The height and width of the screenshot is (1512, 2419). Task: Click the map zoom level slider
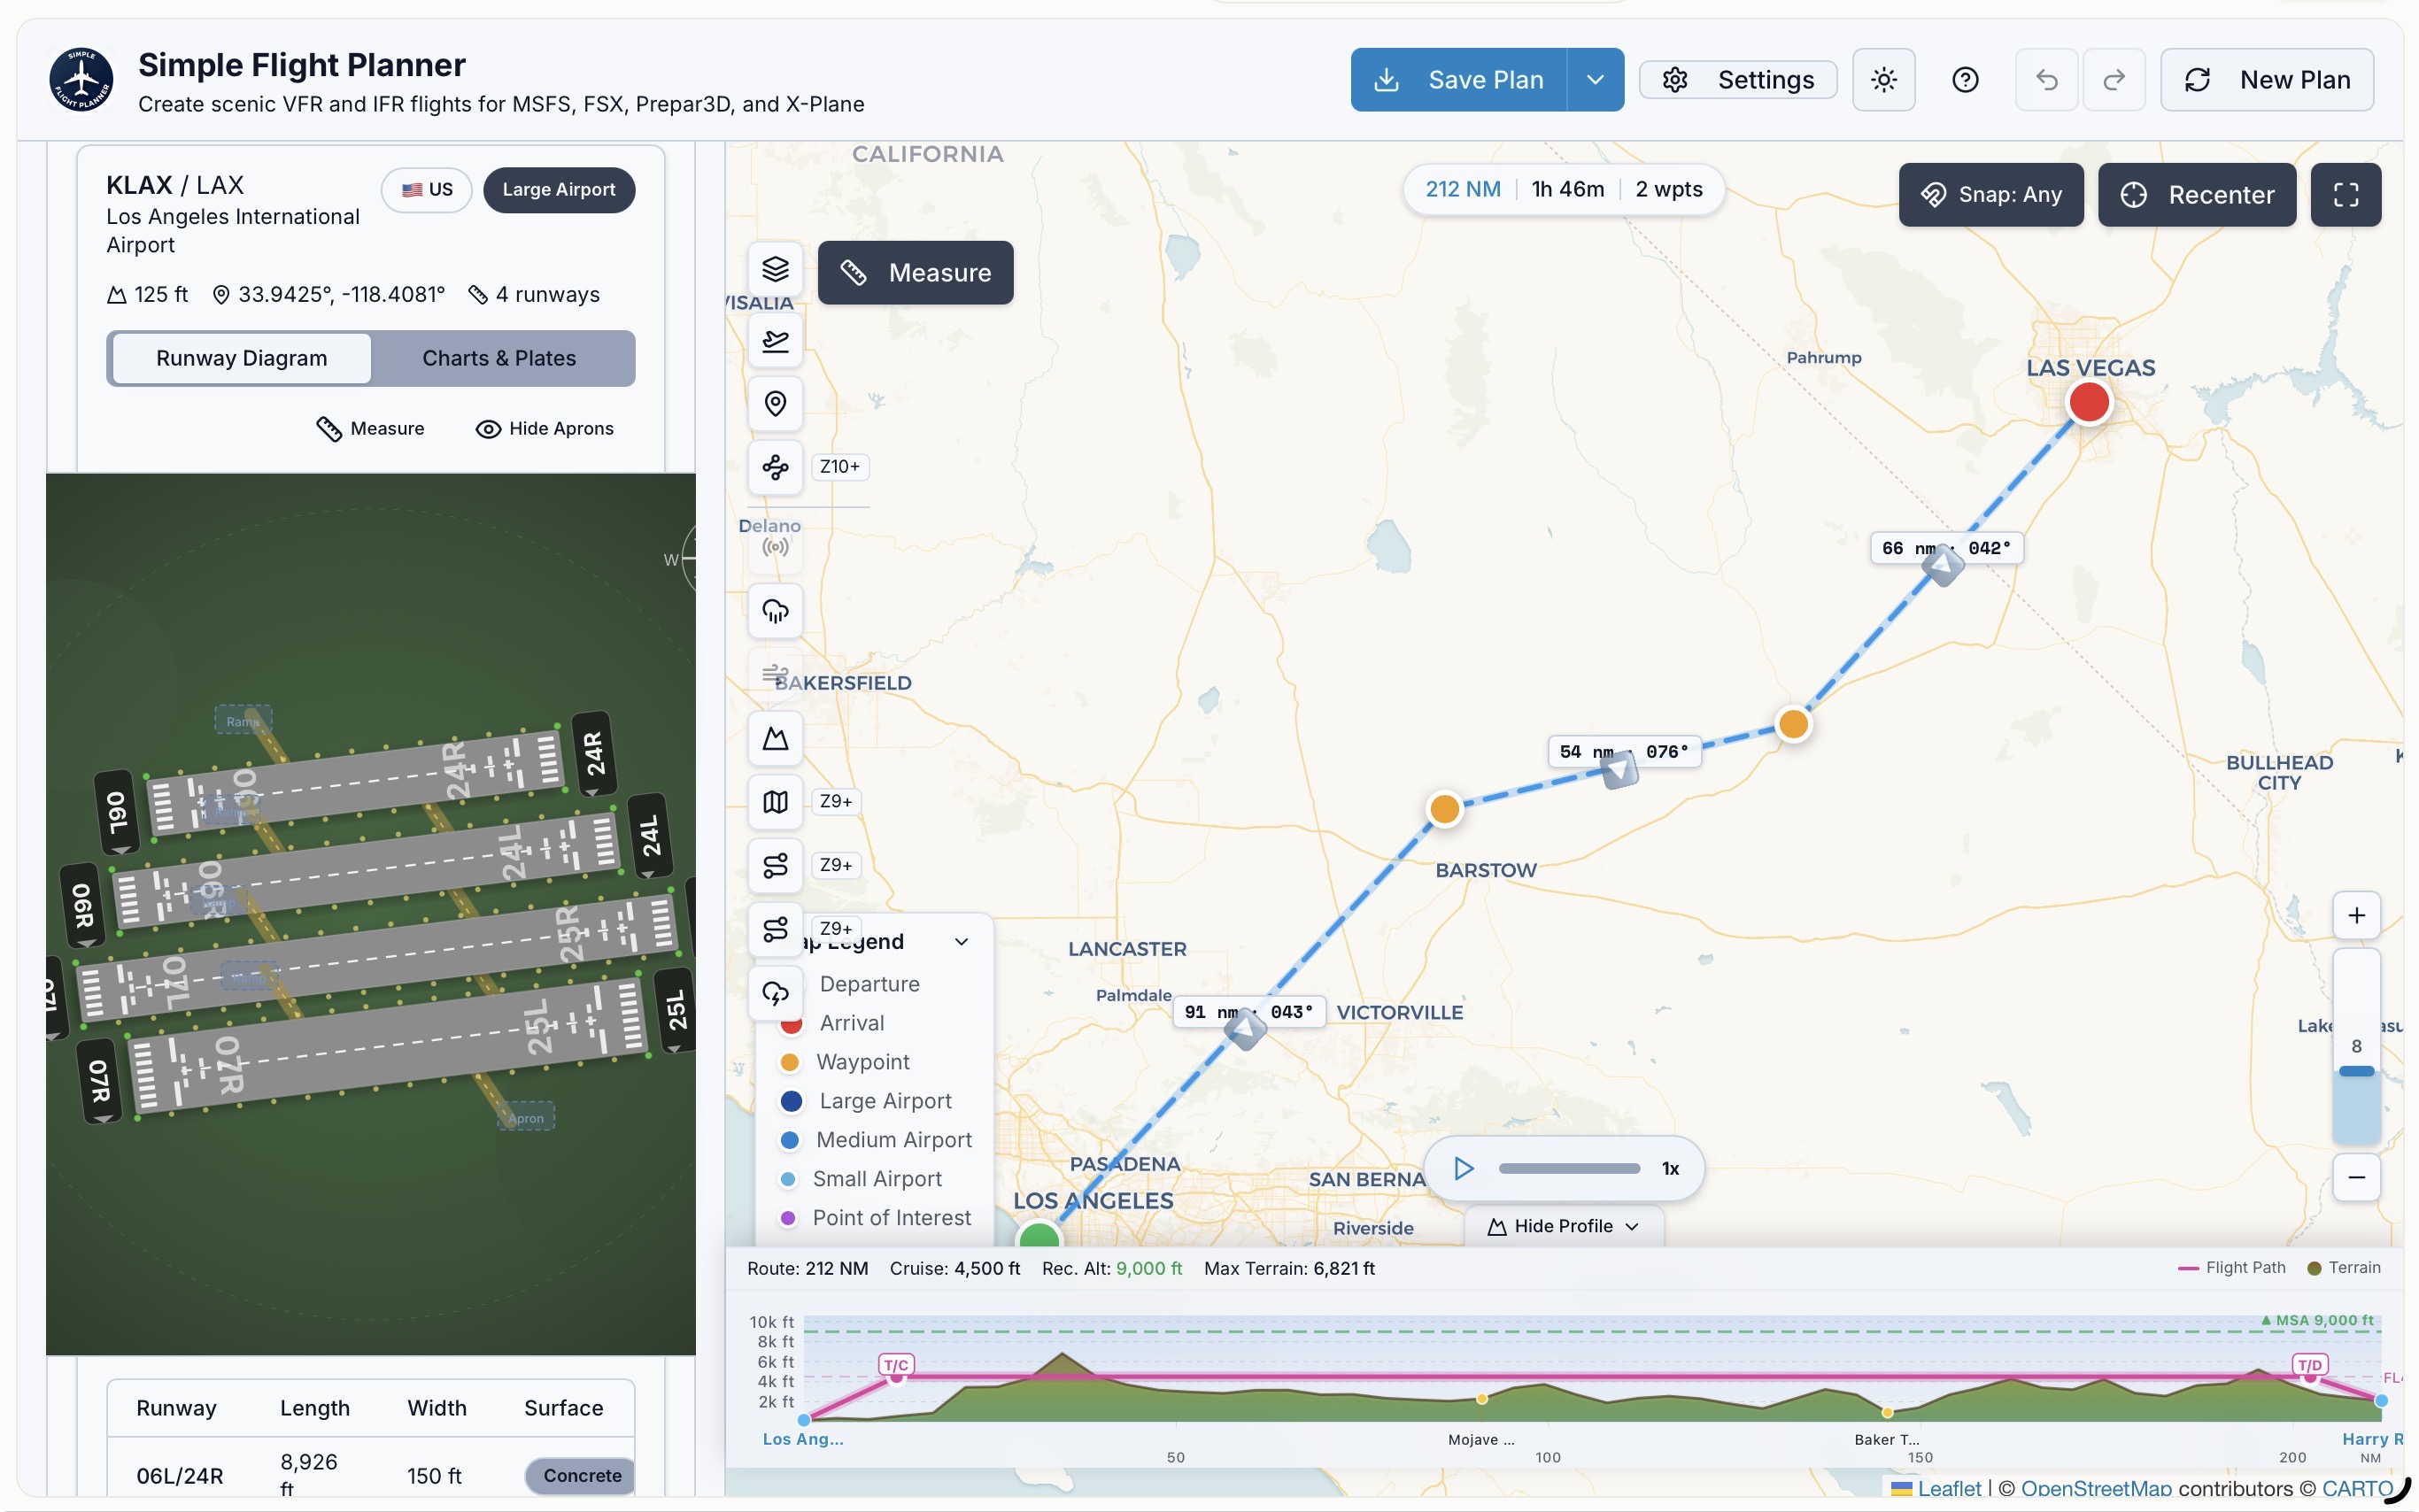point(2356,1047)
